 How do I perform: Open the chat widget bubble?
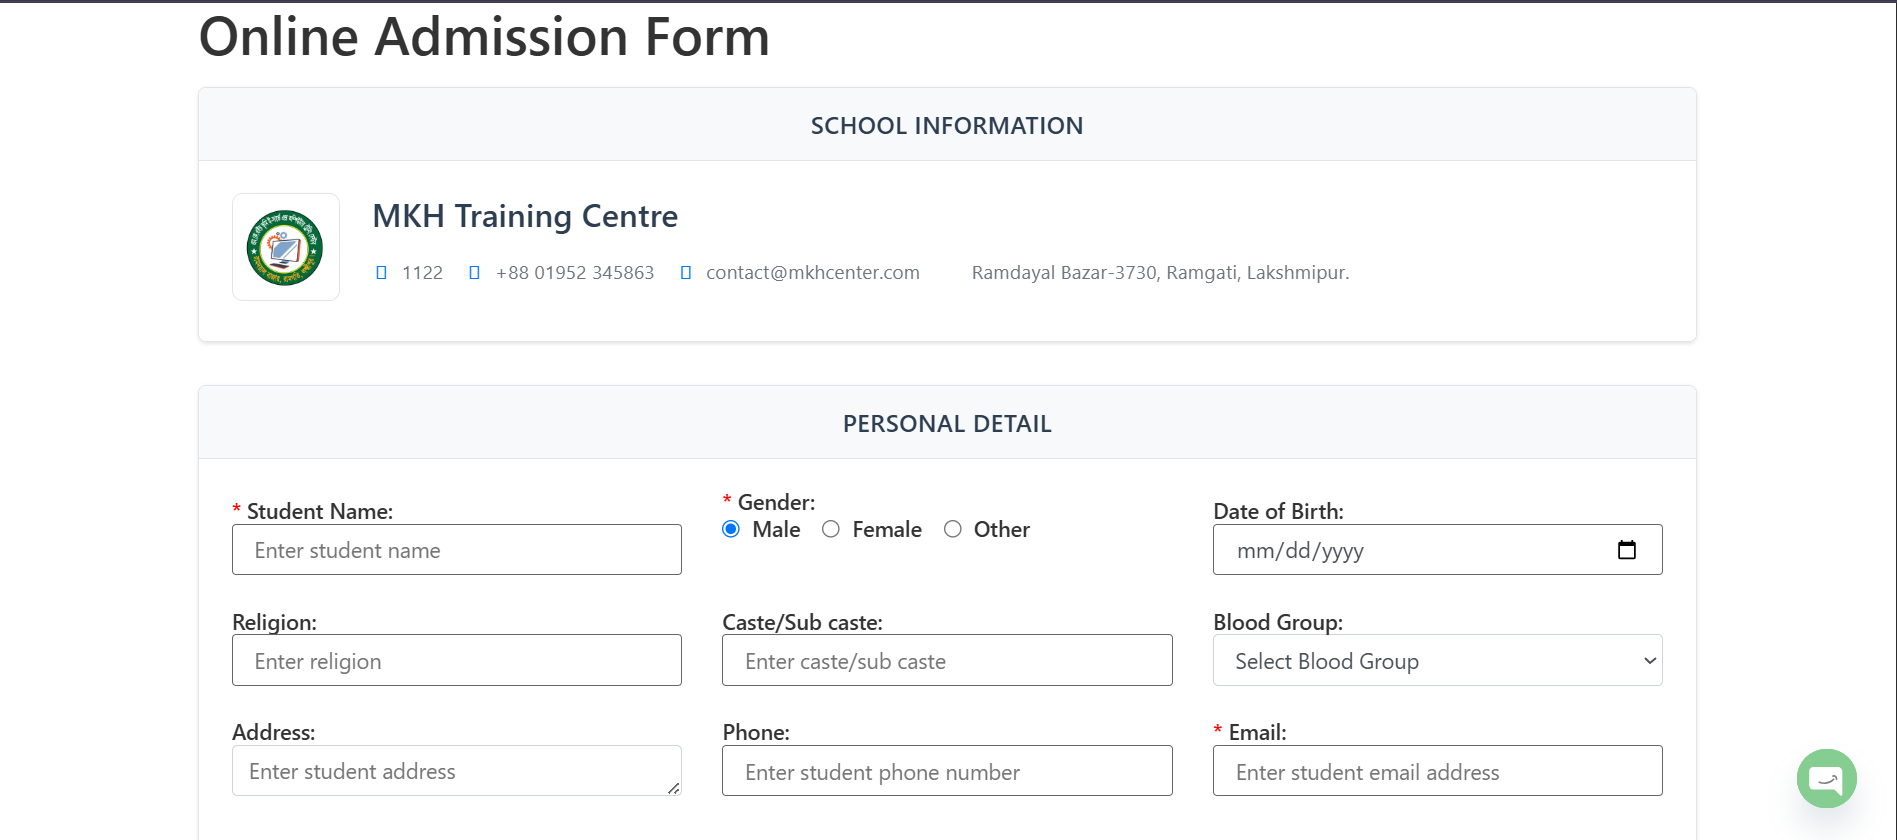1826,778
